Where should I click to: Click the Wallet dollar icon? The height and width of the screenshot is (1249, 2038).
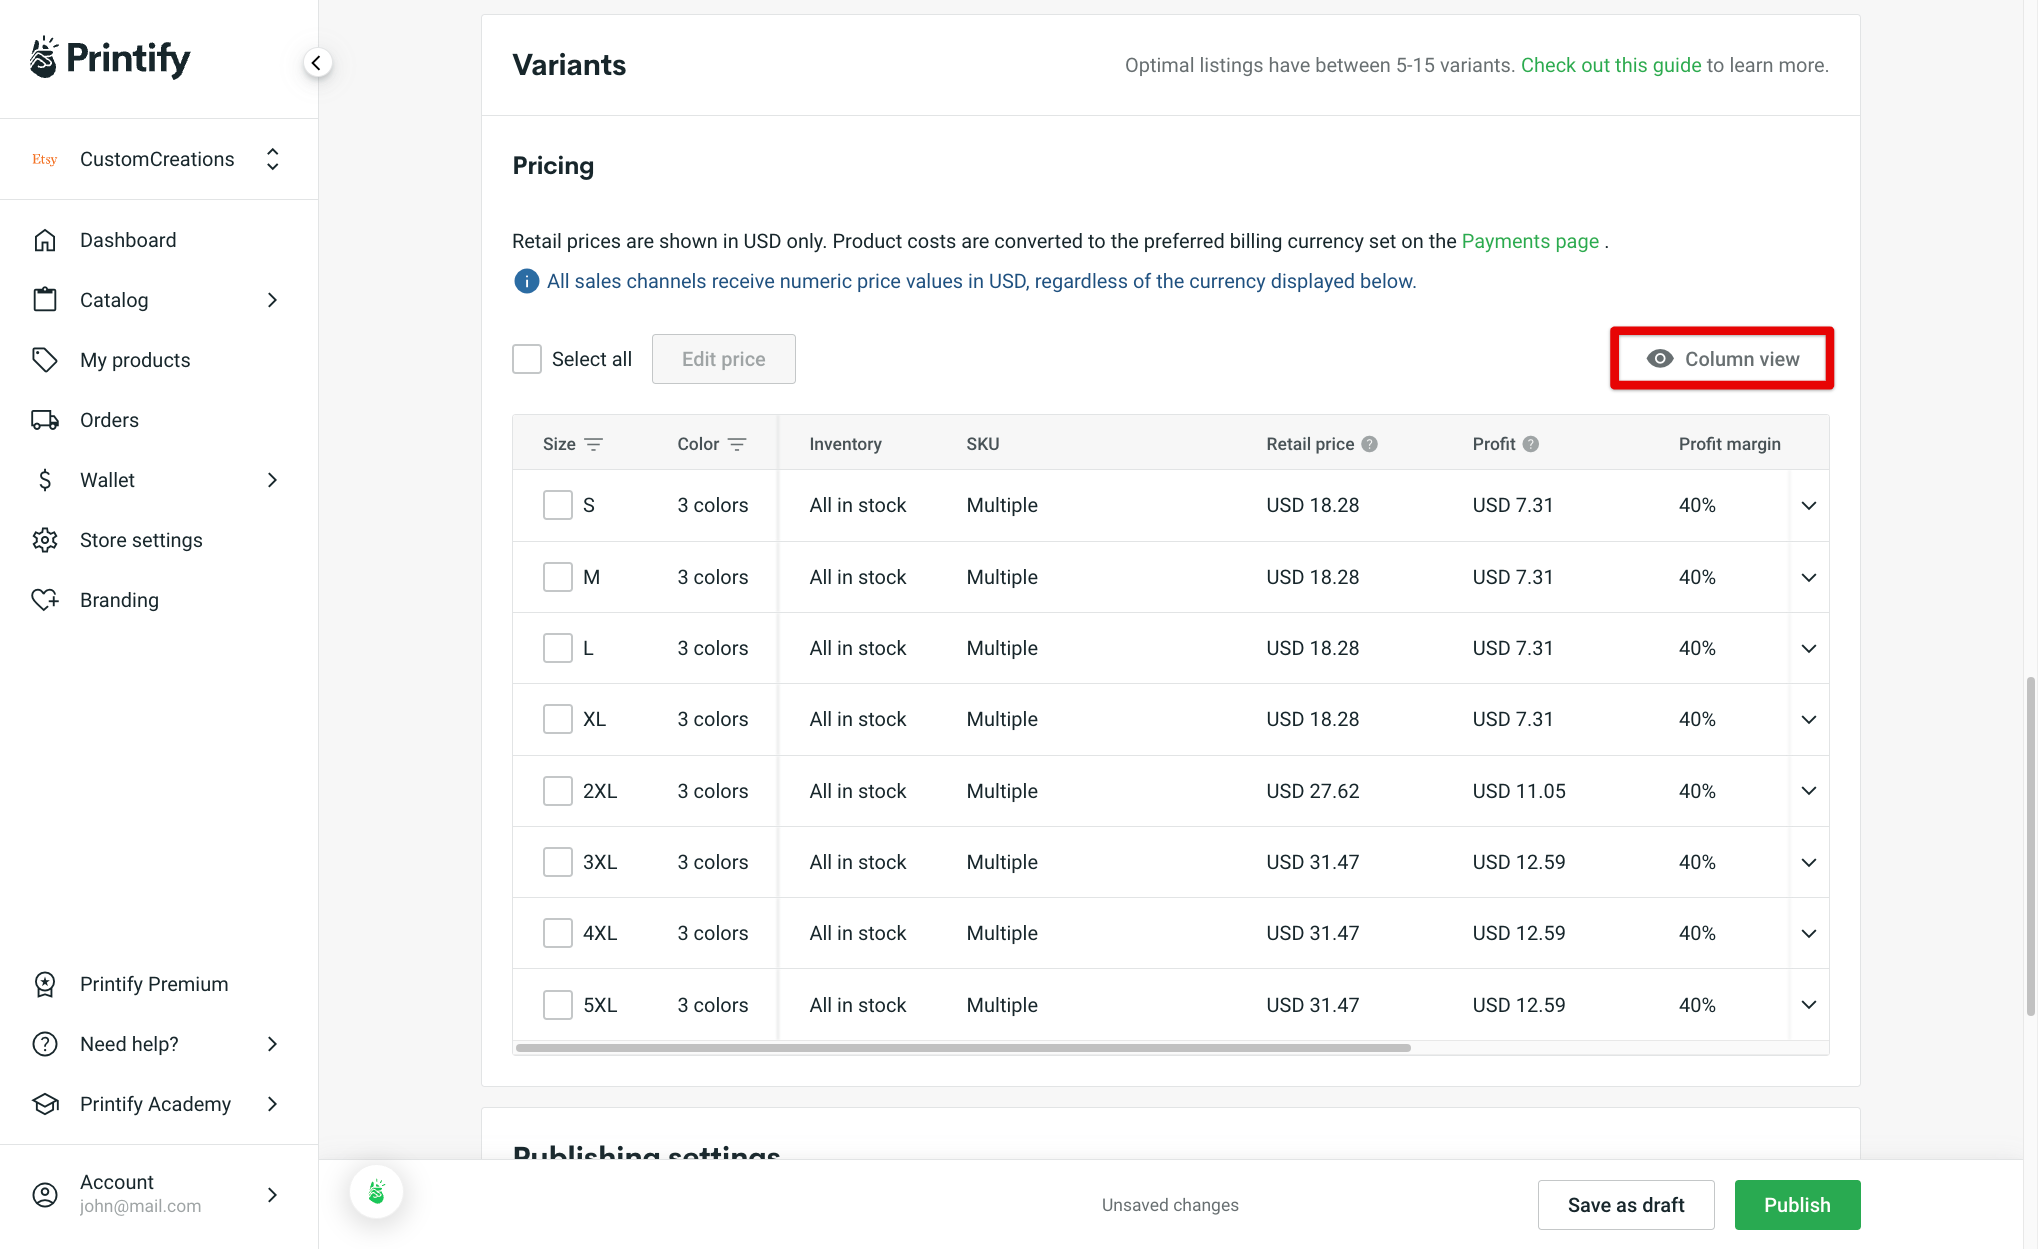pyautogui.click(x=45, y=479)
